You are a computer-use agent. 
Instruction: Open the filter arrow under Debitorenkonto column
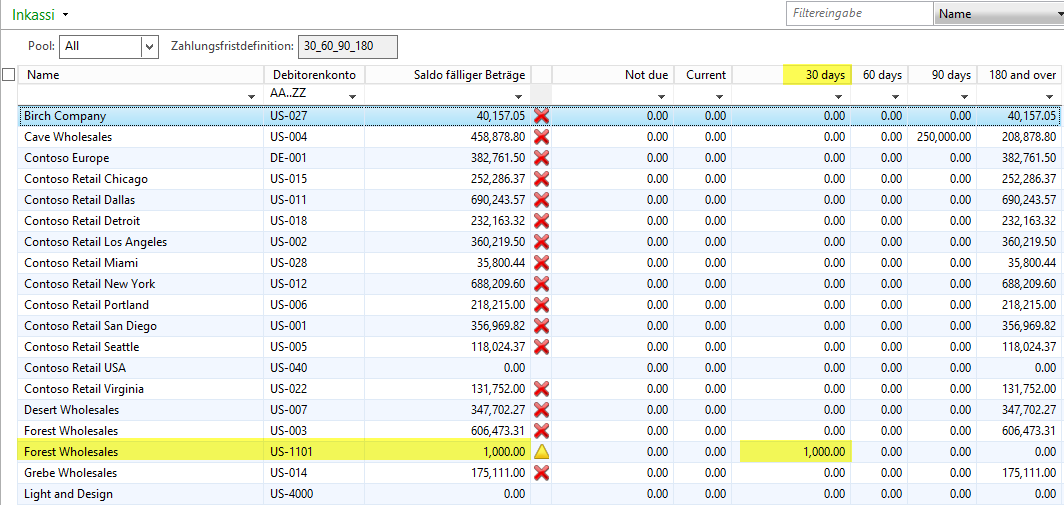click(x=352, y=96)
